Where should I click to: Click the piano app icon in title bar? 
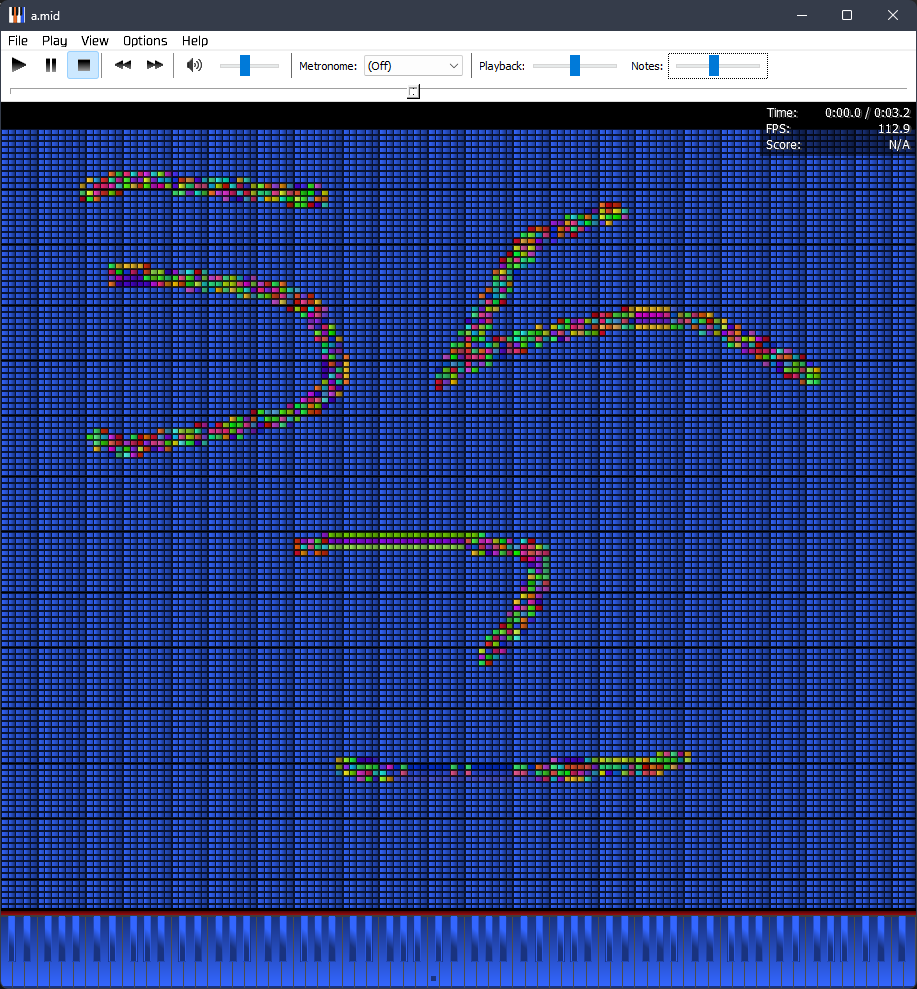pos(17,15)
